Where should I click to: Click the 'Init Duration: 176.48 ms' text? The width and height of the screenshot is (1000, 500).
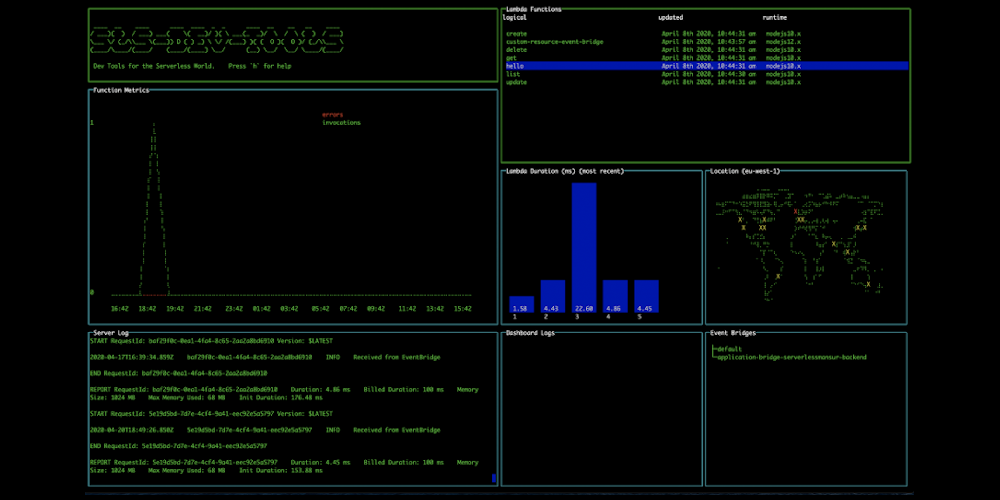(281, 398)
